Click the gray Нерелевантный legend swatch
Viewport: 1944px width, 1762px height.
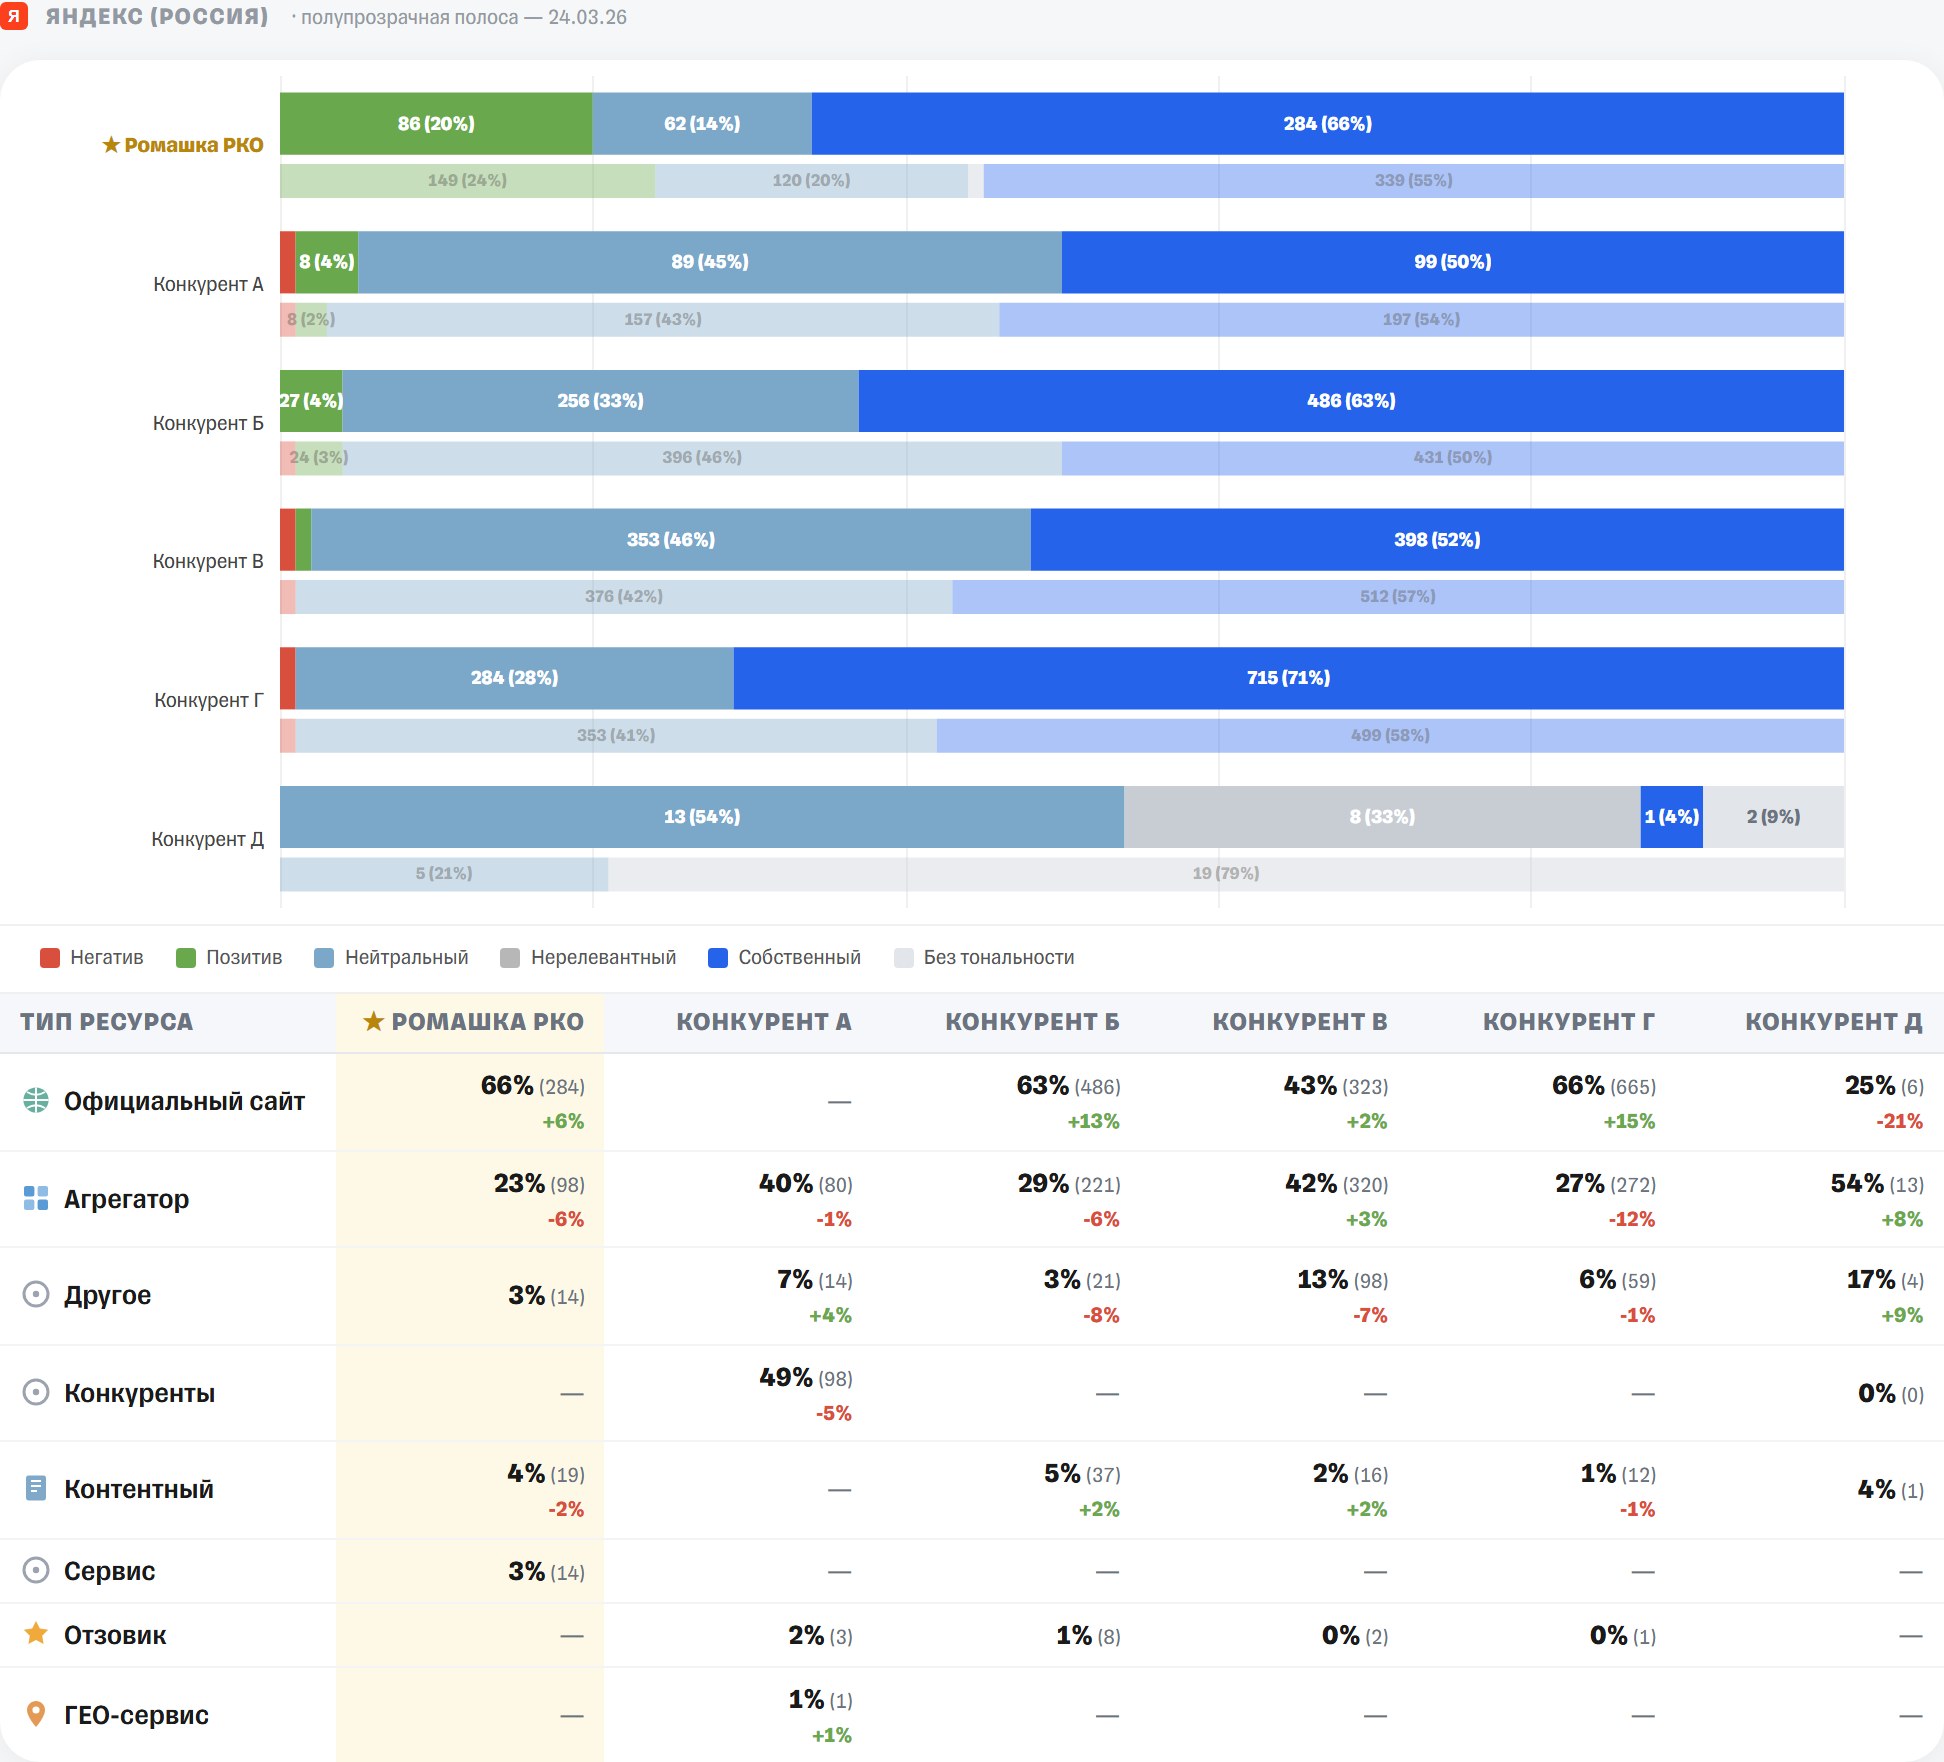510,958
